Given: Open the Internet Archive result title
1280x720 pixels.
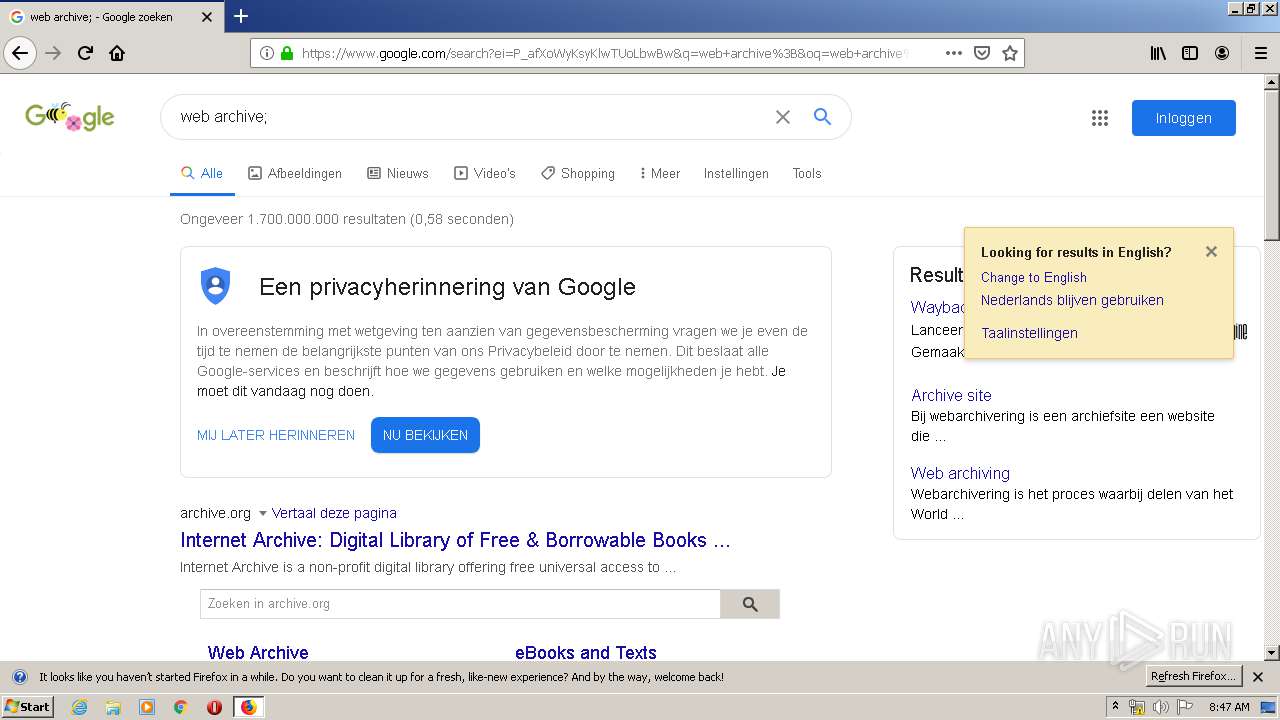Looking at the screenshot, I should point(455,540).
